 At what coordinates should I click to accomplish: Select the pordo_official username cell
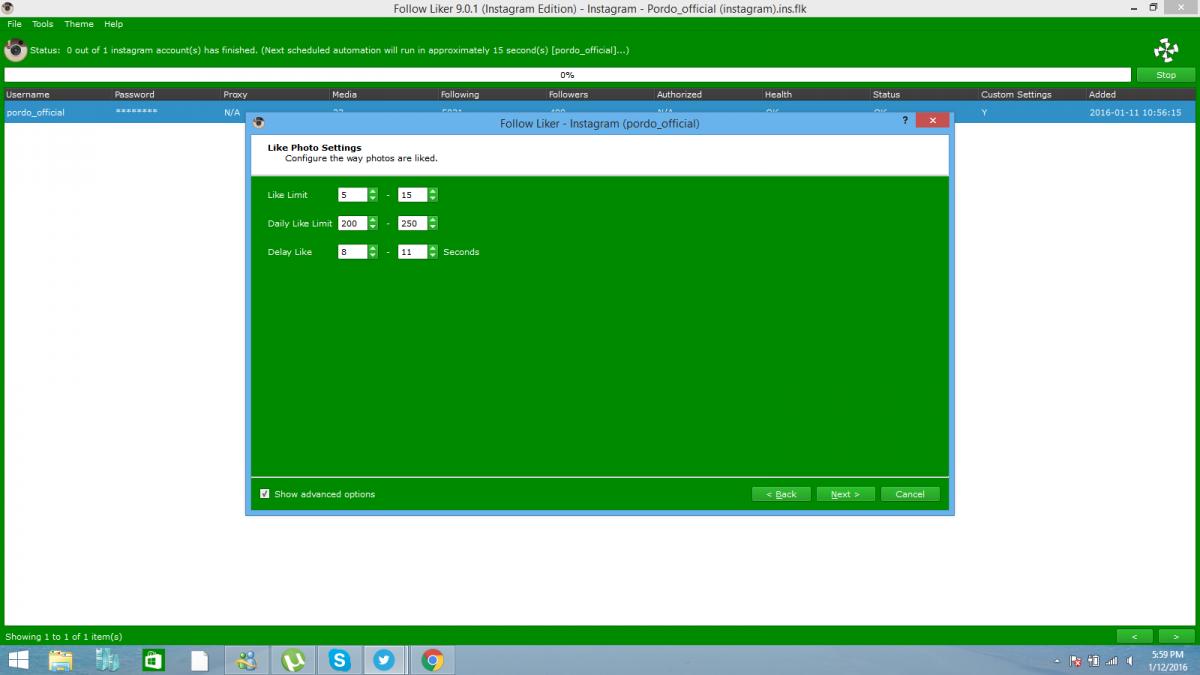57,113
